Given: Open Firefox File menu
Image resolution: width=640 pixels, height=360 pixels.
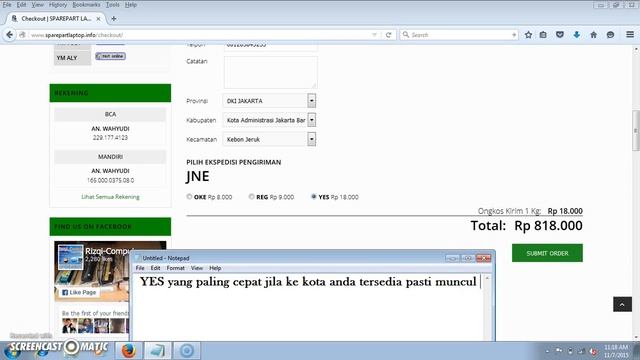Looking at the screenshot, I should (7, 5).
